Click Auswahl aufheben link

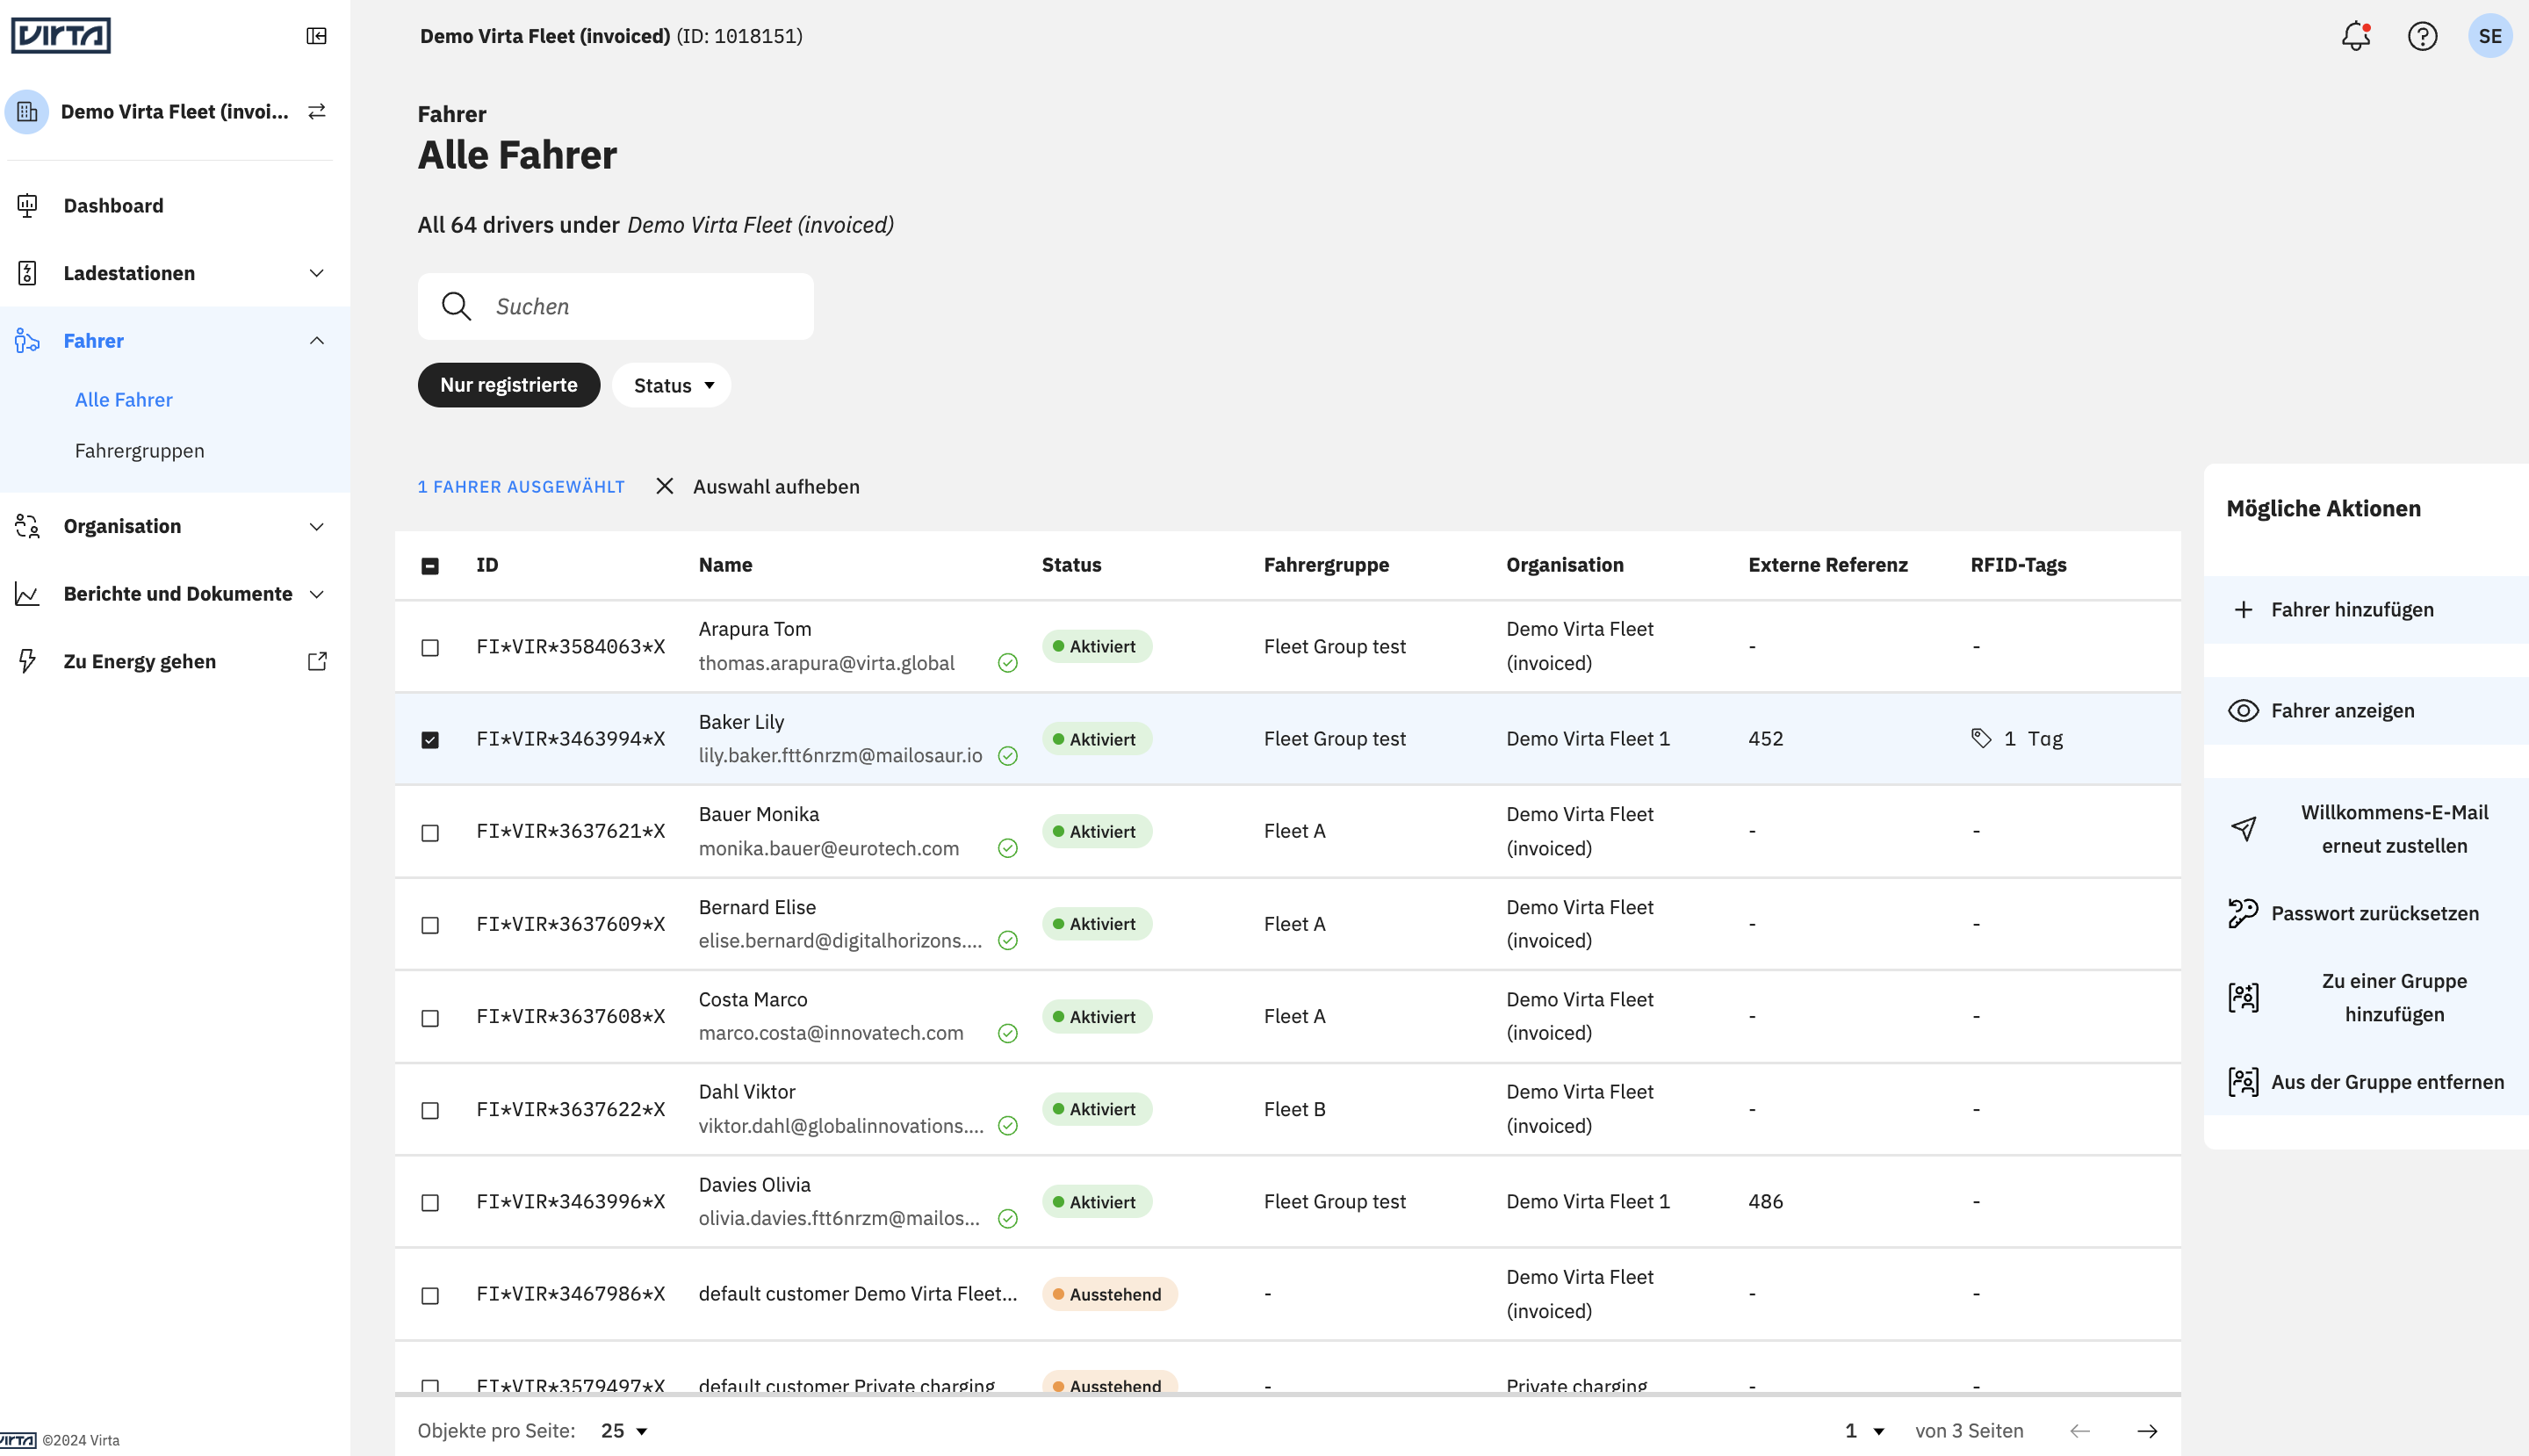[776, 486]
